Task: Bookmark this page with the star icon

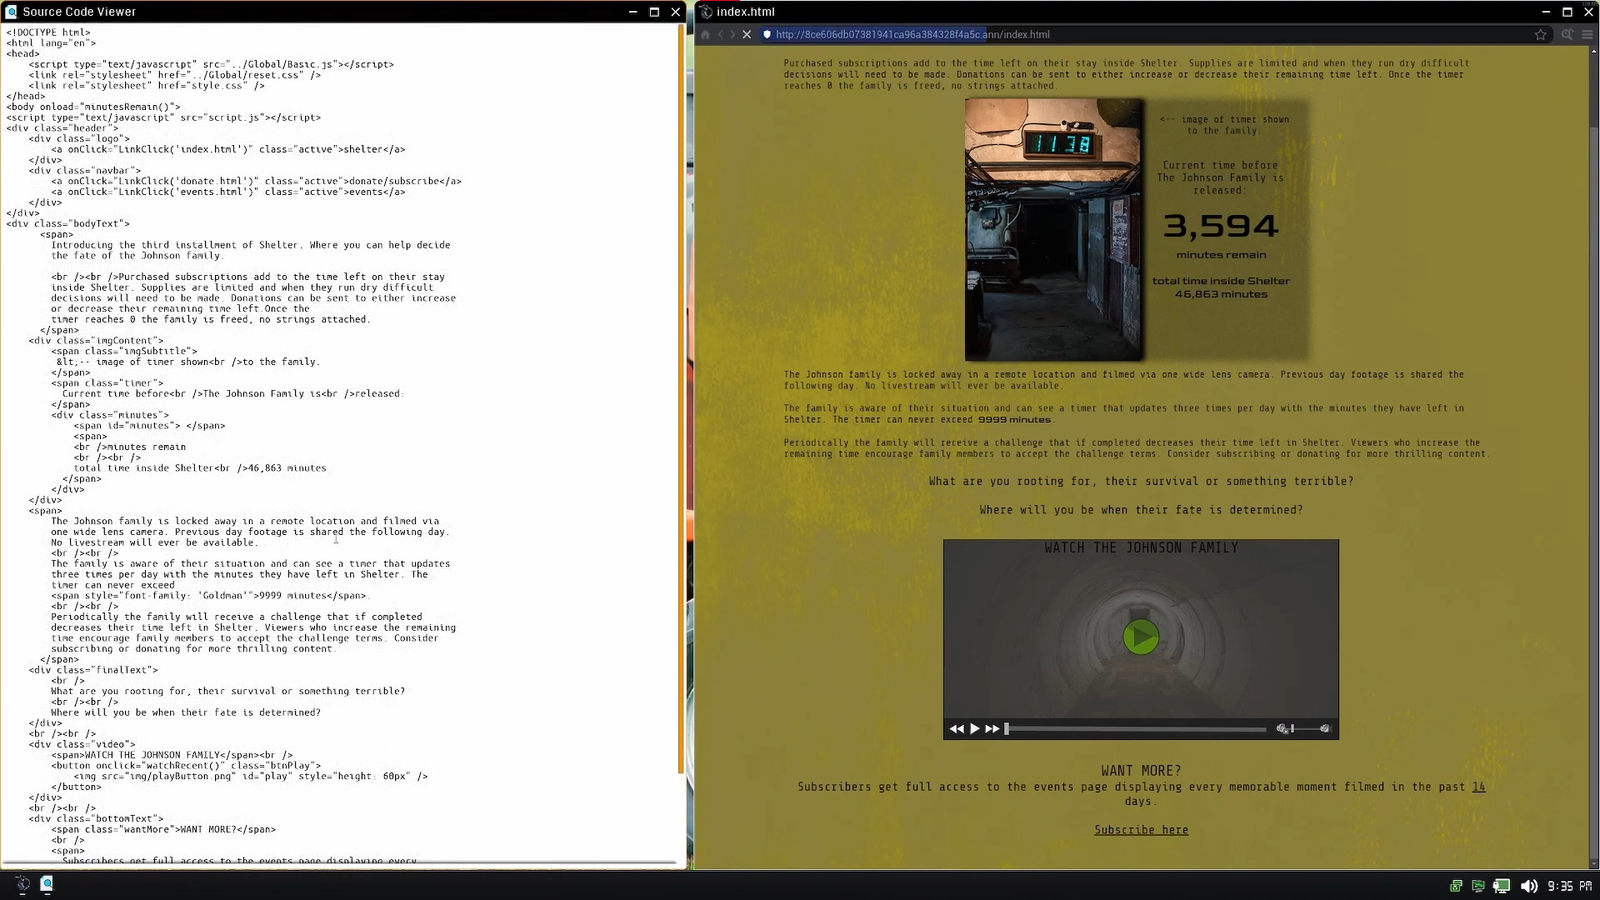Action: pyautogui.click(x=1541, y=34)
